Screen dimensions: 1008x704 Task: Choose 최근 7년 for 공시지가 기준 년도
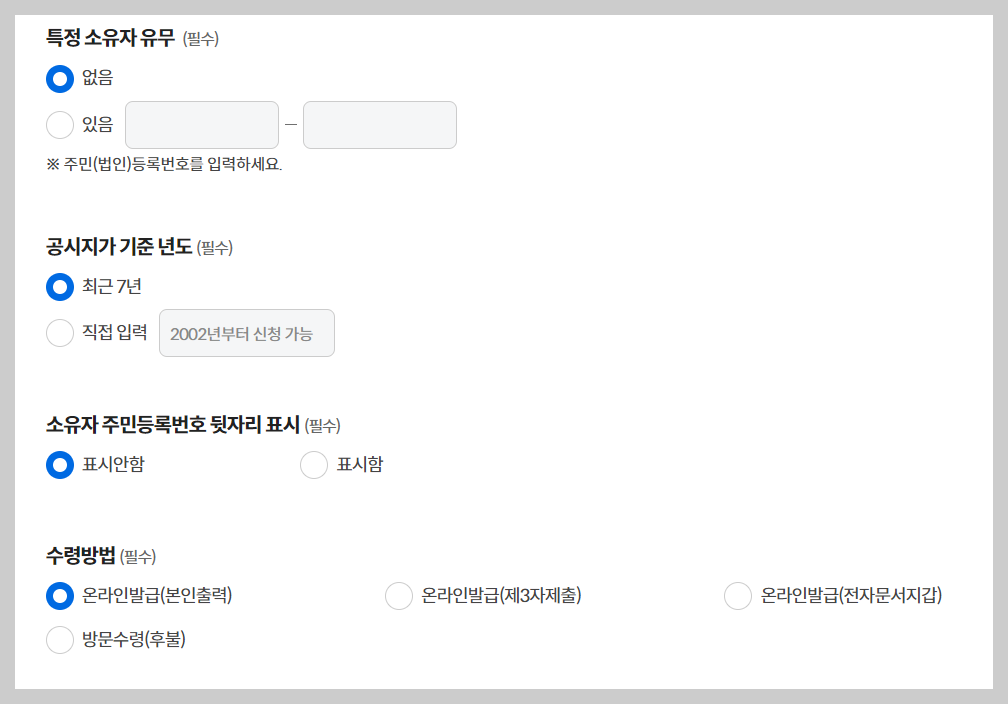60,287
